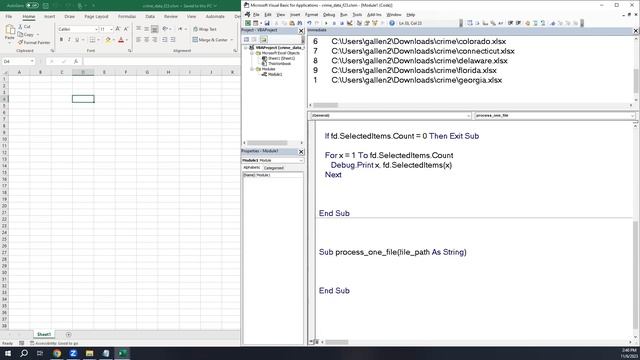This screenshot has height=360, width=640.
Task: Open the Borders dropdown in Excel
Action: click(x=98, y=40)
